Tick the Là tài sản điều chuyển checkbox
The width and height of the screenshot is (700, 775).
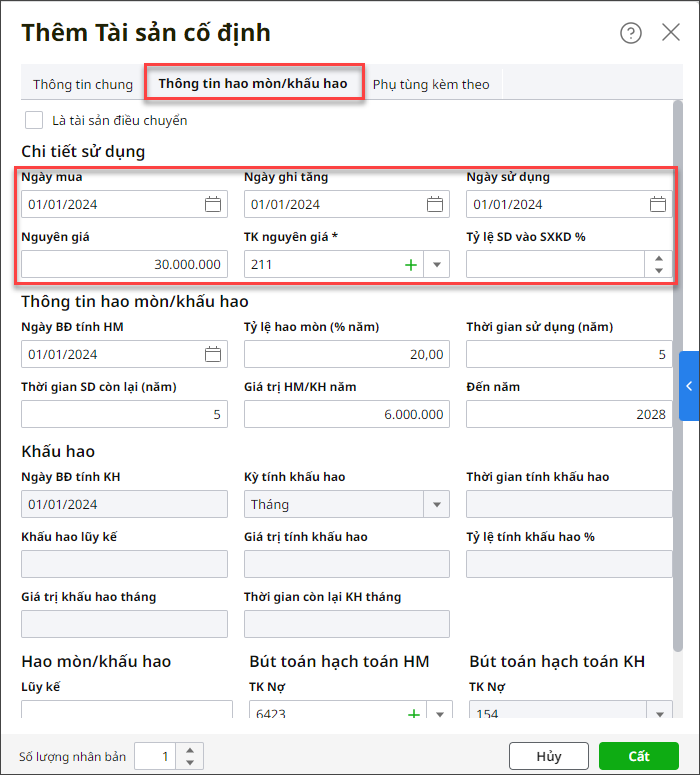34,120
